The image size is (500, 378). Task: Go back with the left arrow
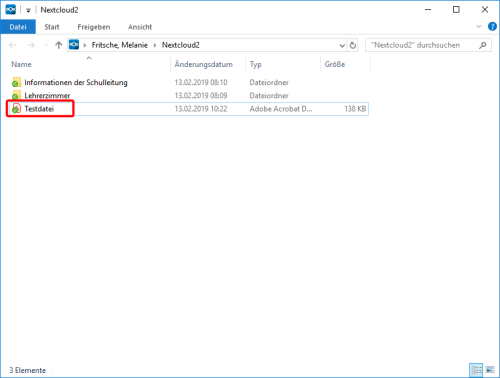pyautogui.click(x=13, y=45)
